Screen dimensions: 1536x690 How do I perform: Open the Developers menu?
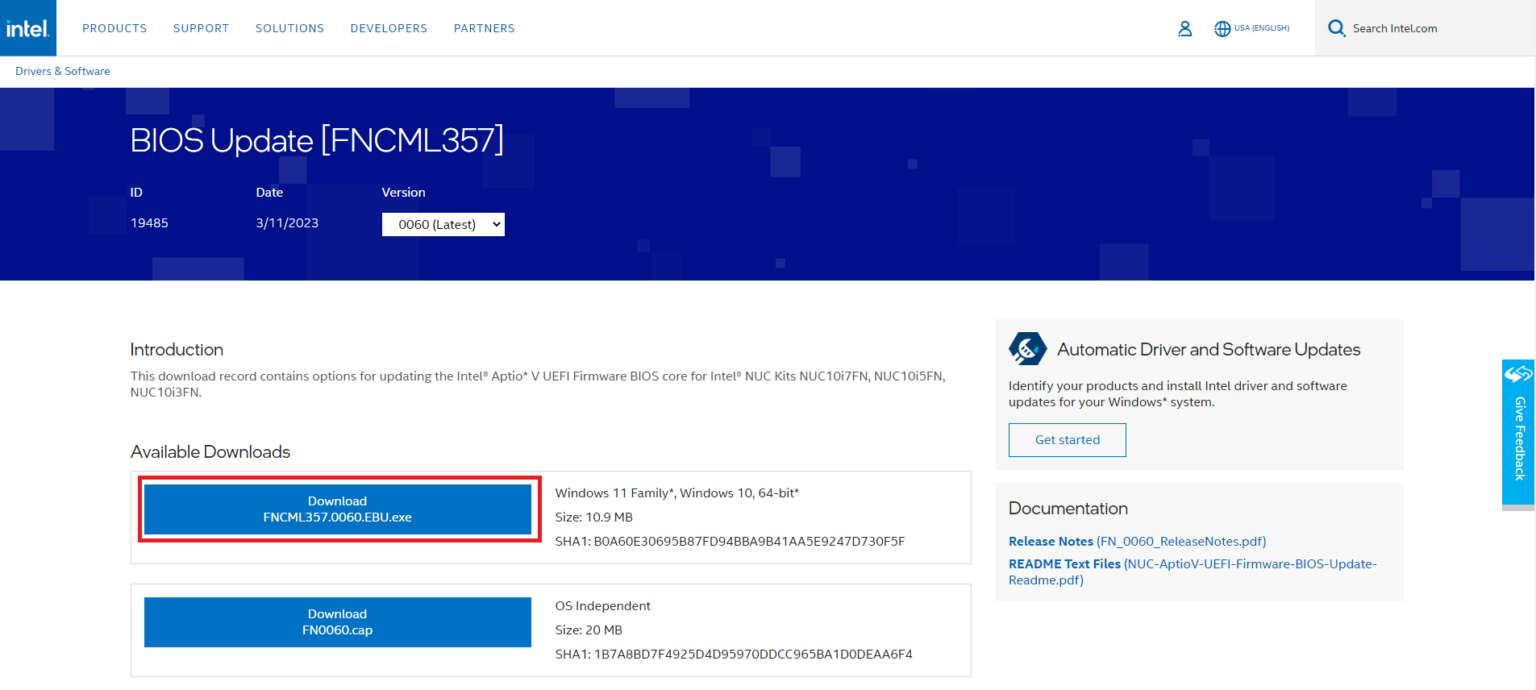click(x=388, y=28)
